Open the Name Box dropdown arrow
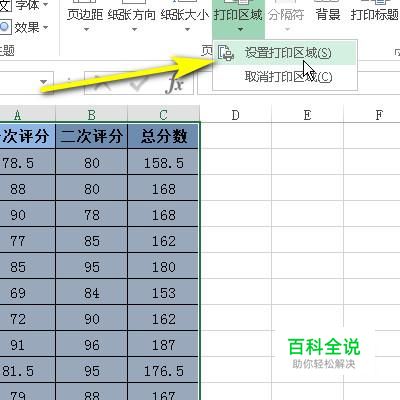The height and width of the screenshot is (400, 400). 43,82
